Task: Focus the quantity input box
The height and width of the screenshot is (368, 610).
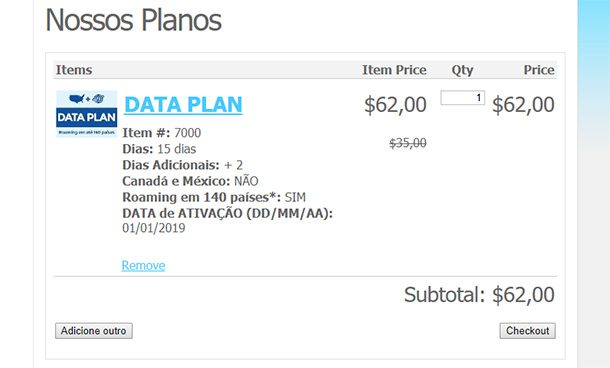Action: [463, 98]
